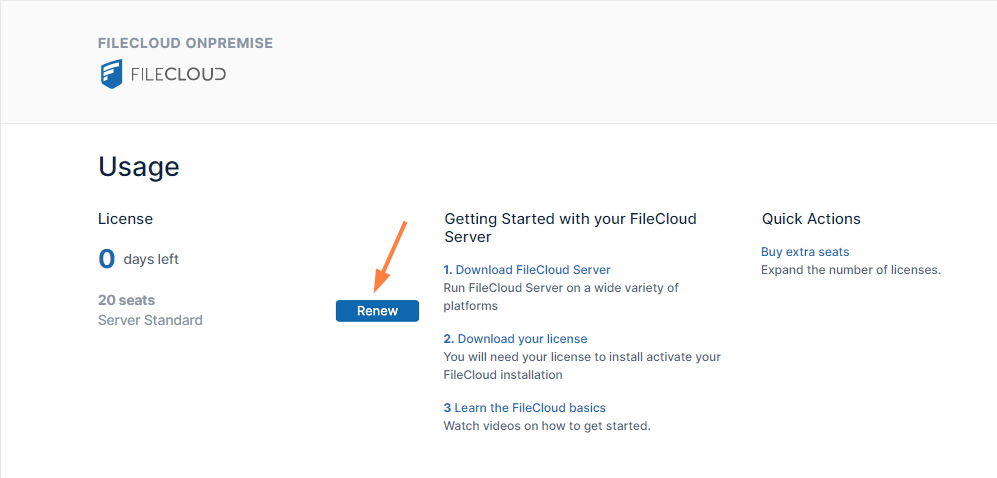
Task: Click the Quick Actions heading
Action: click(x=811, y=219)
